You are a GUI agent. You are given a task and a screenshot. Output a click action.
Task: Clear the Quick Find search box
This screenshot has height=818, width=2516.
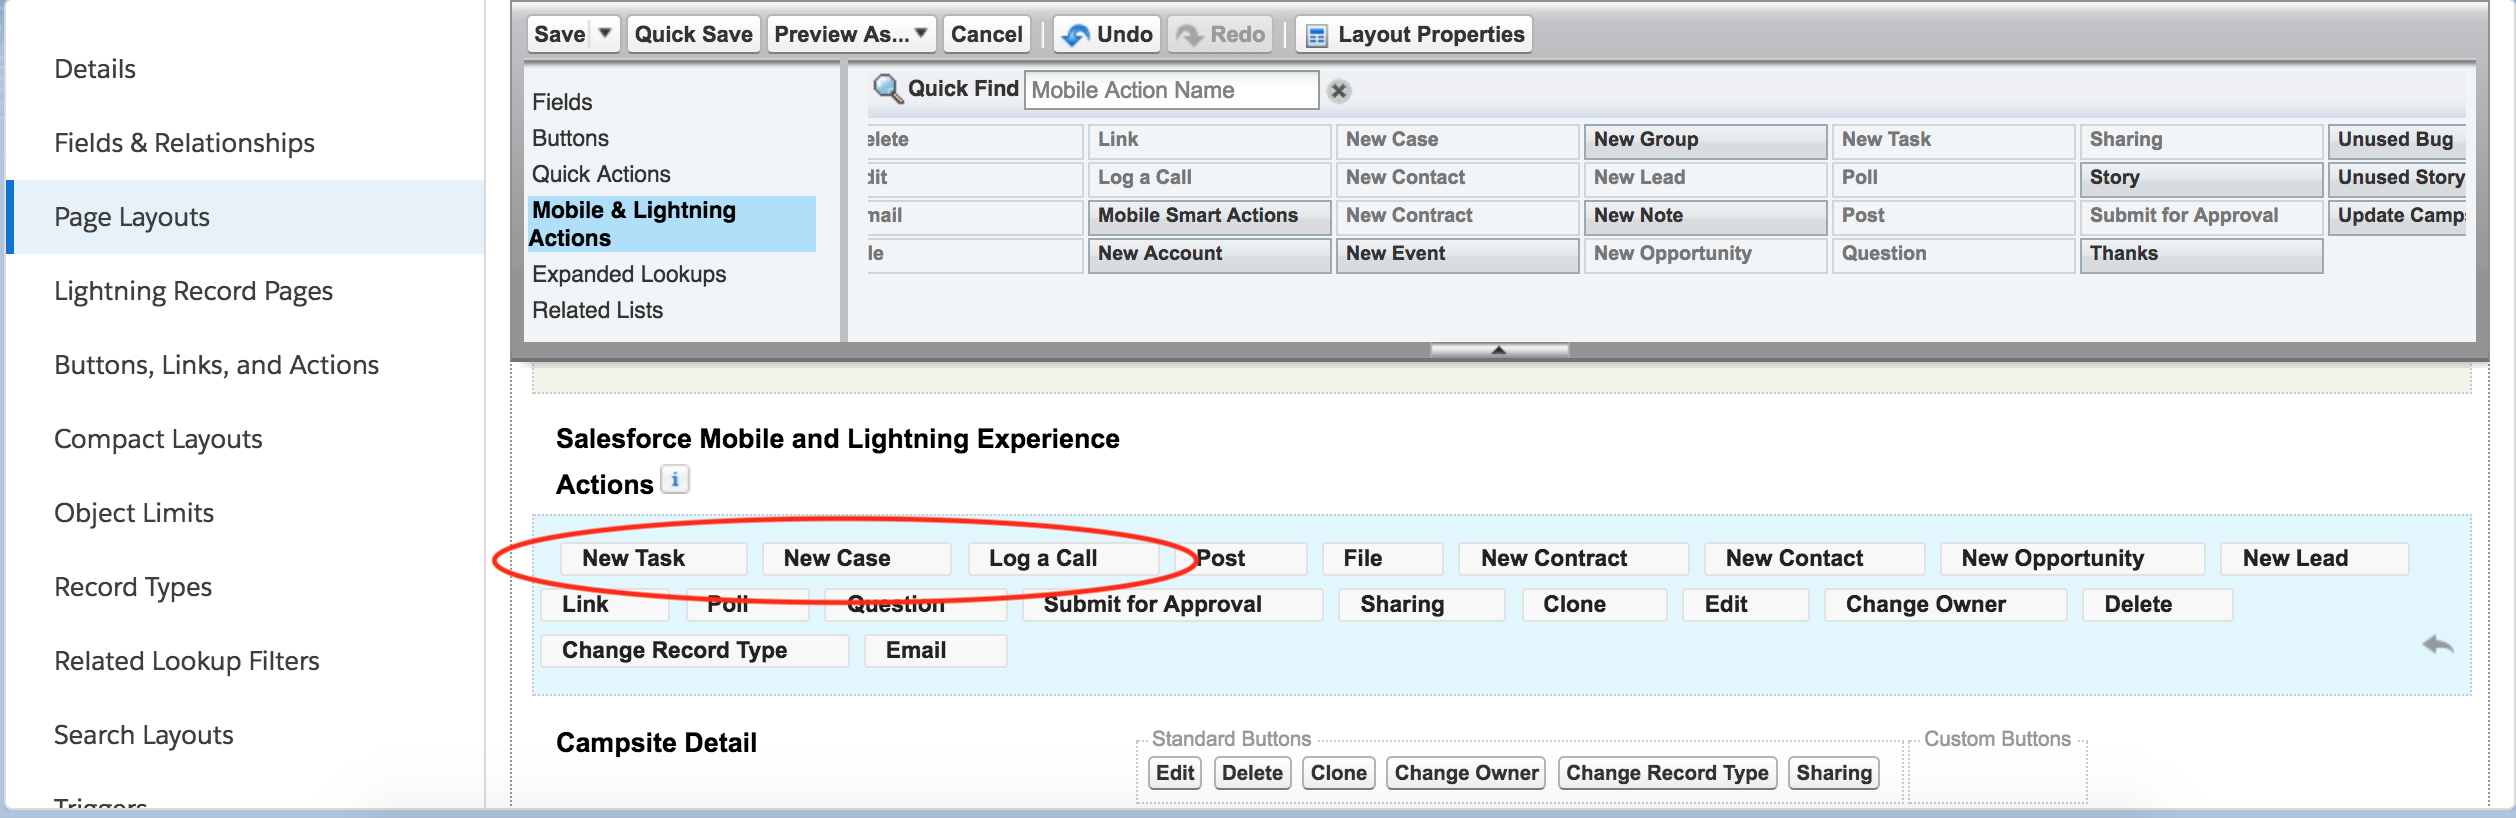click(1339, 91)
